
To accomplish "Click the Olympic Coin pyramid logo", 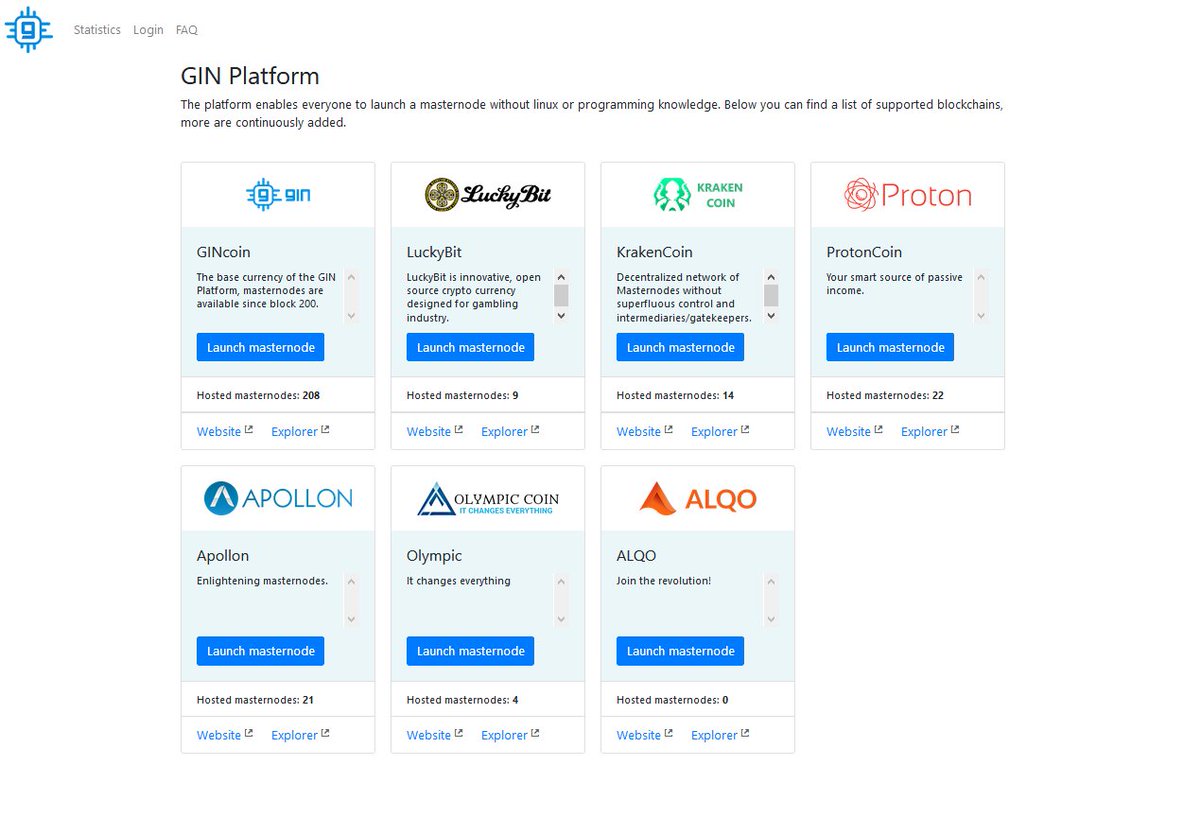I will pos(487,498).
